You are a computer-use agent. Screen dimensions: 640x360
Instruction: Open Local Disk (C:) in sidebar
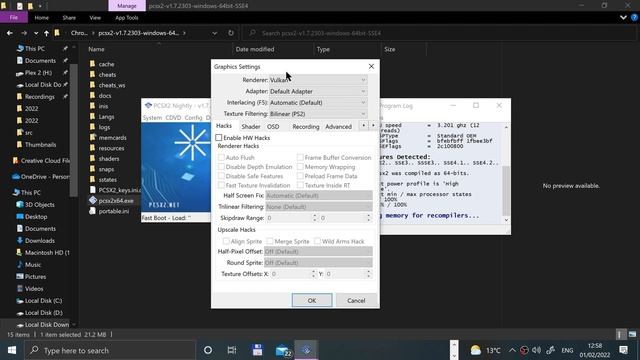pos(43,301)
